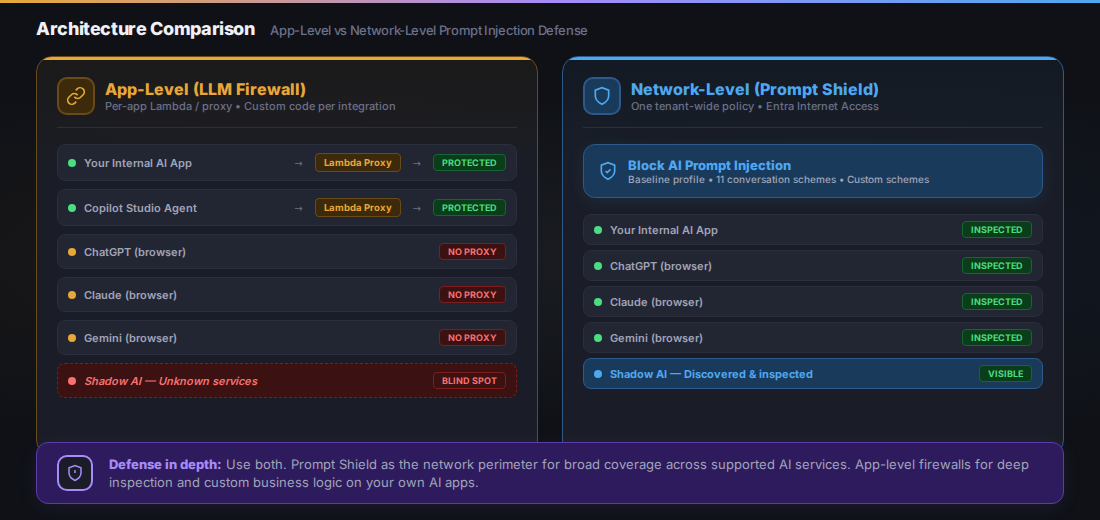Image resolution: width=1100 pixels, height=520 pixels.
Task: Click the shield-check icon in Block AI Prompt Injection
Action: pos(608,171)
